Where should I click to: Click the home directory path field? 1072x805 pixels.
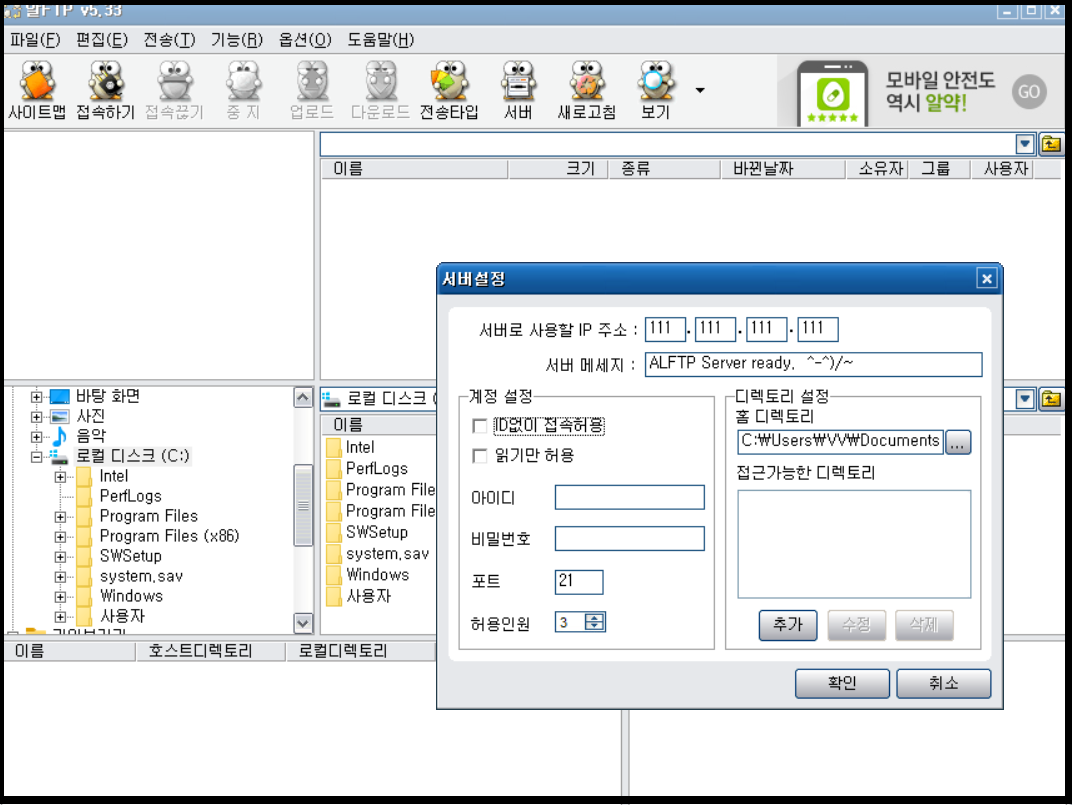pos(840,441)
